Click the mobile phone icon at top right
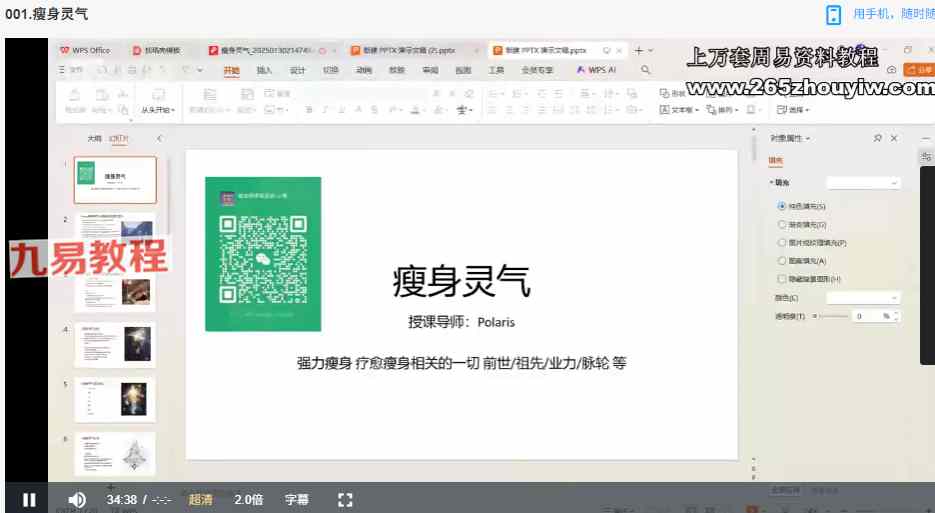Viewport: 935px width, 513px height. pos(833,14)
